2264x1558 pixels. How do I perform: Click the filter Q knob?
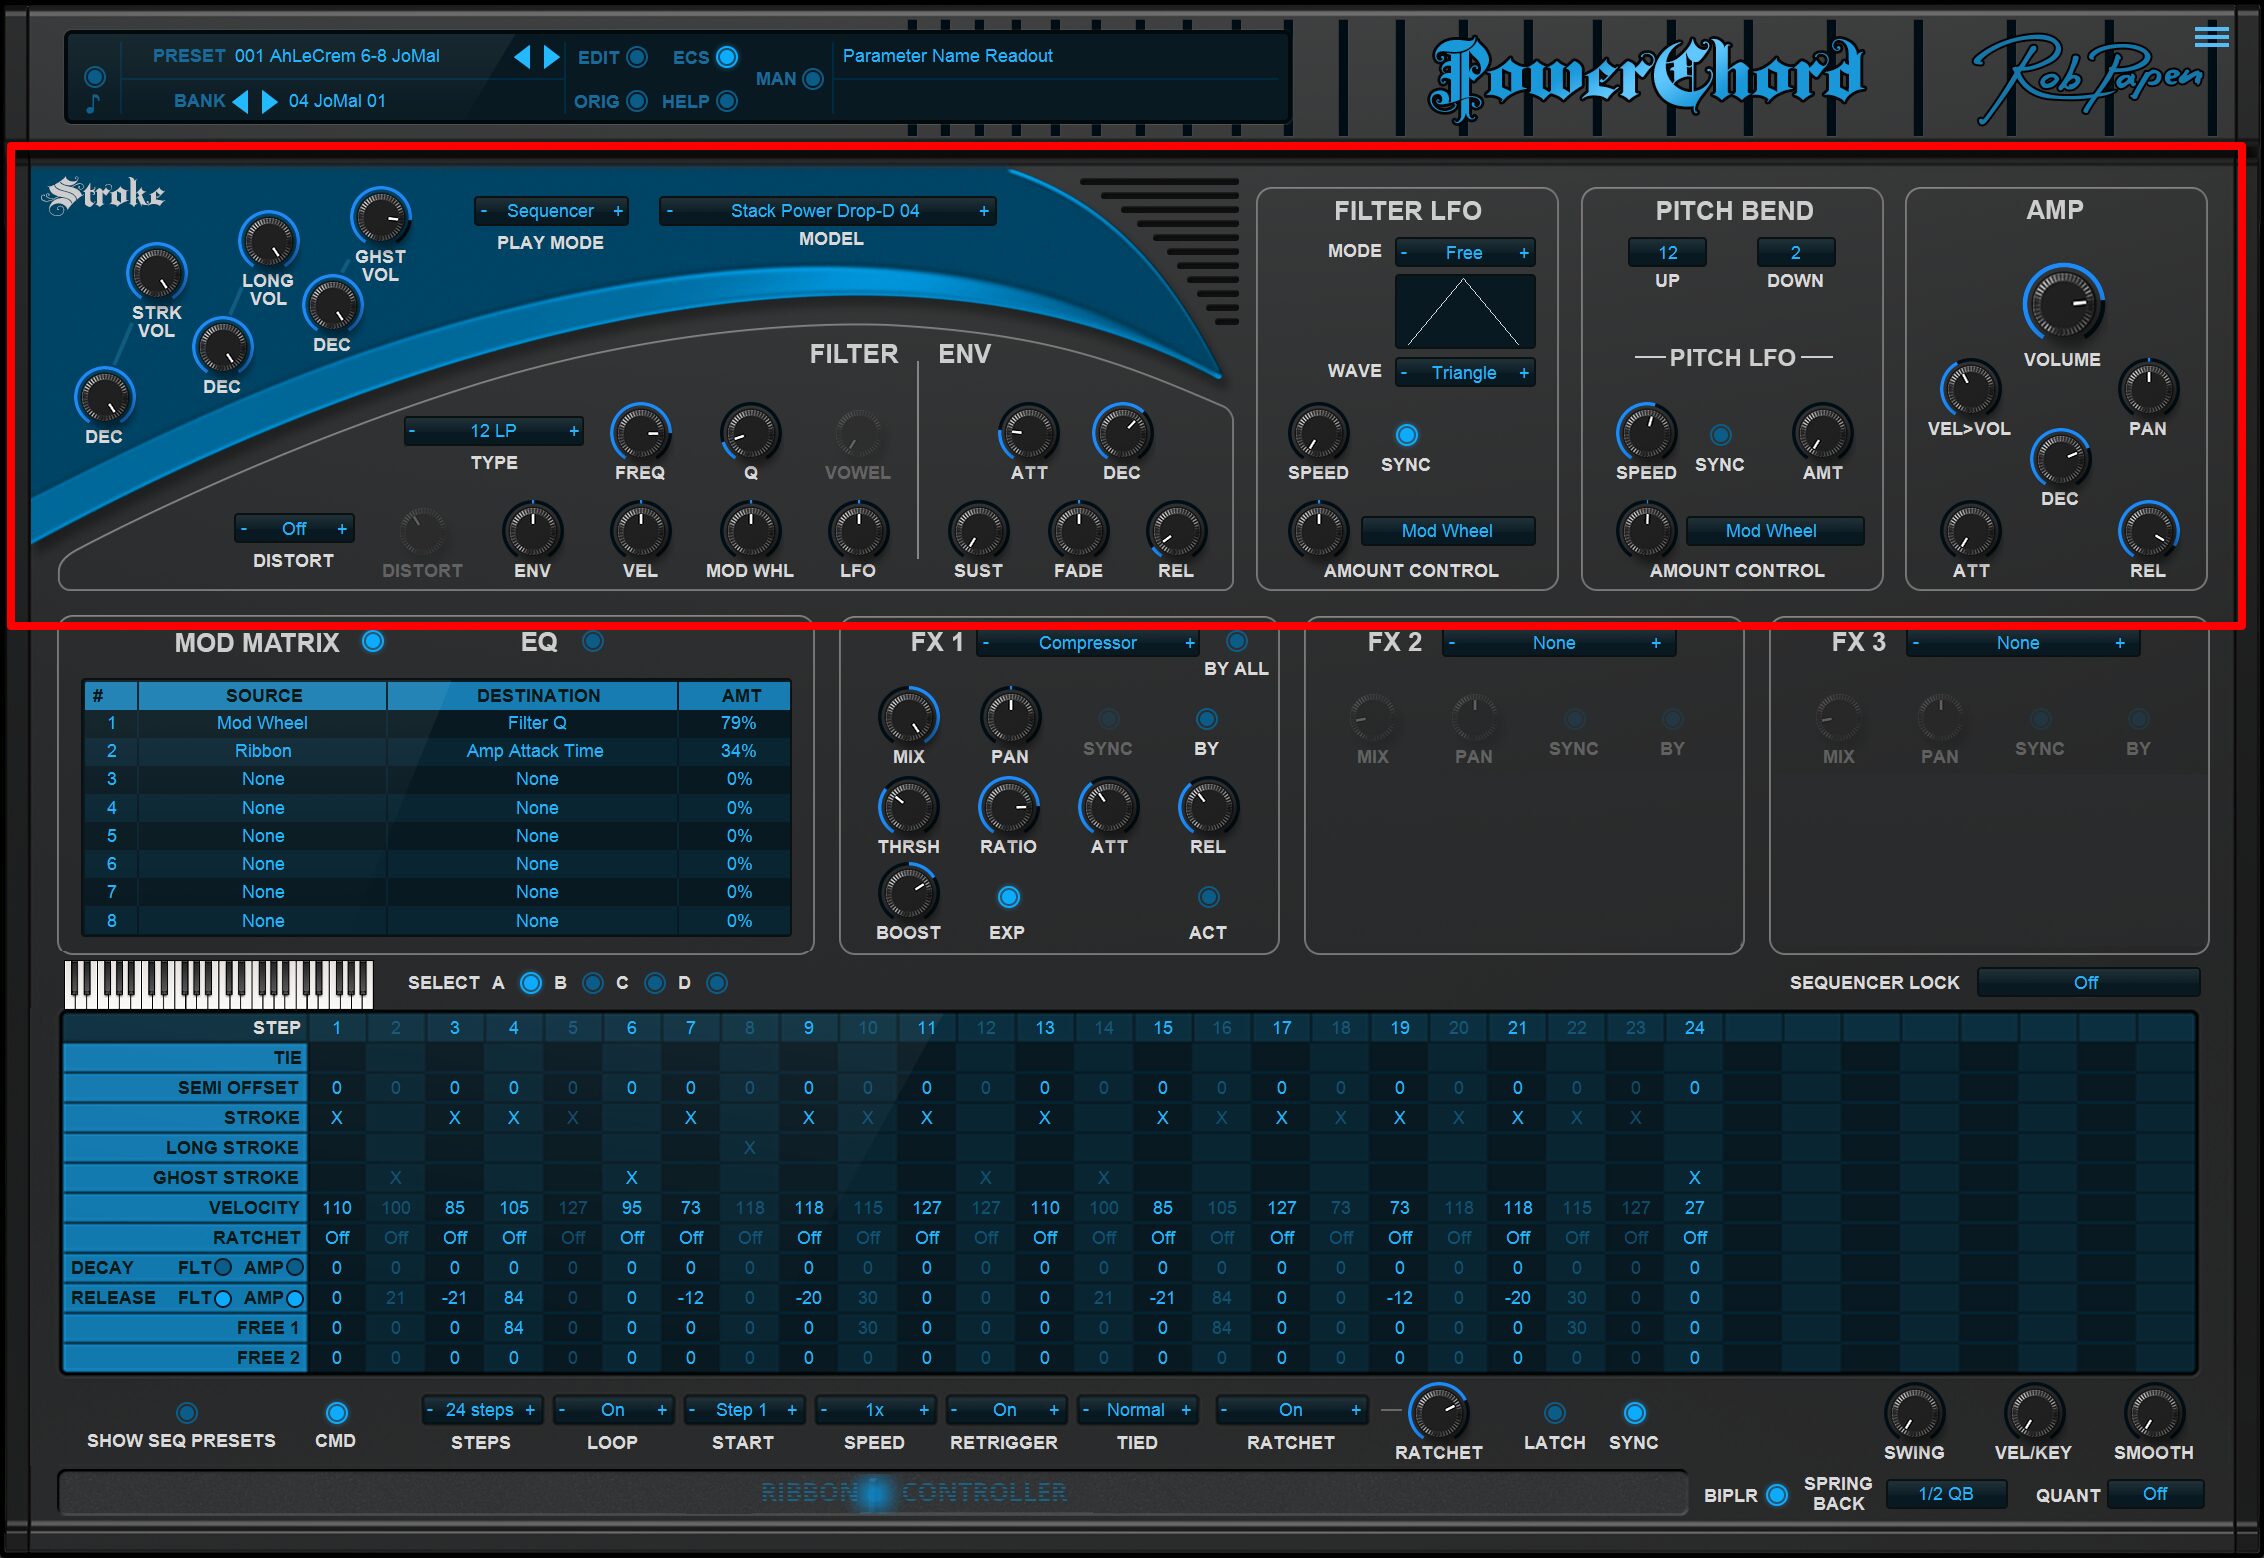click(750, 433)
